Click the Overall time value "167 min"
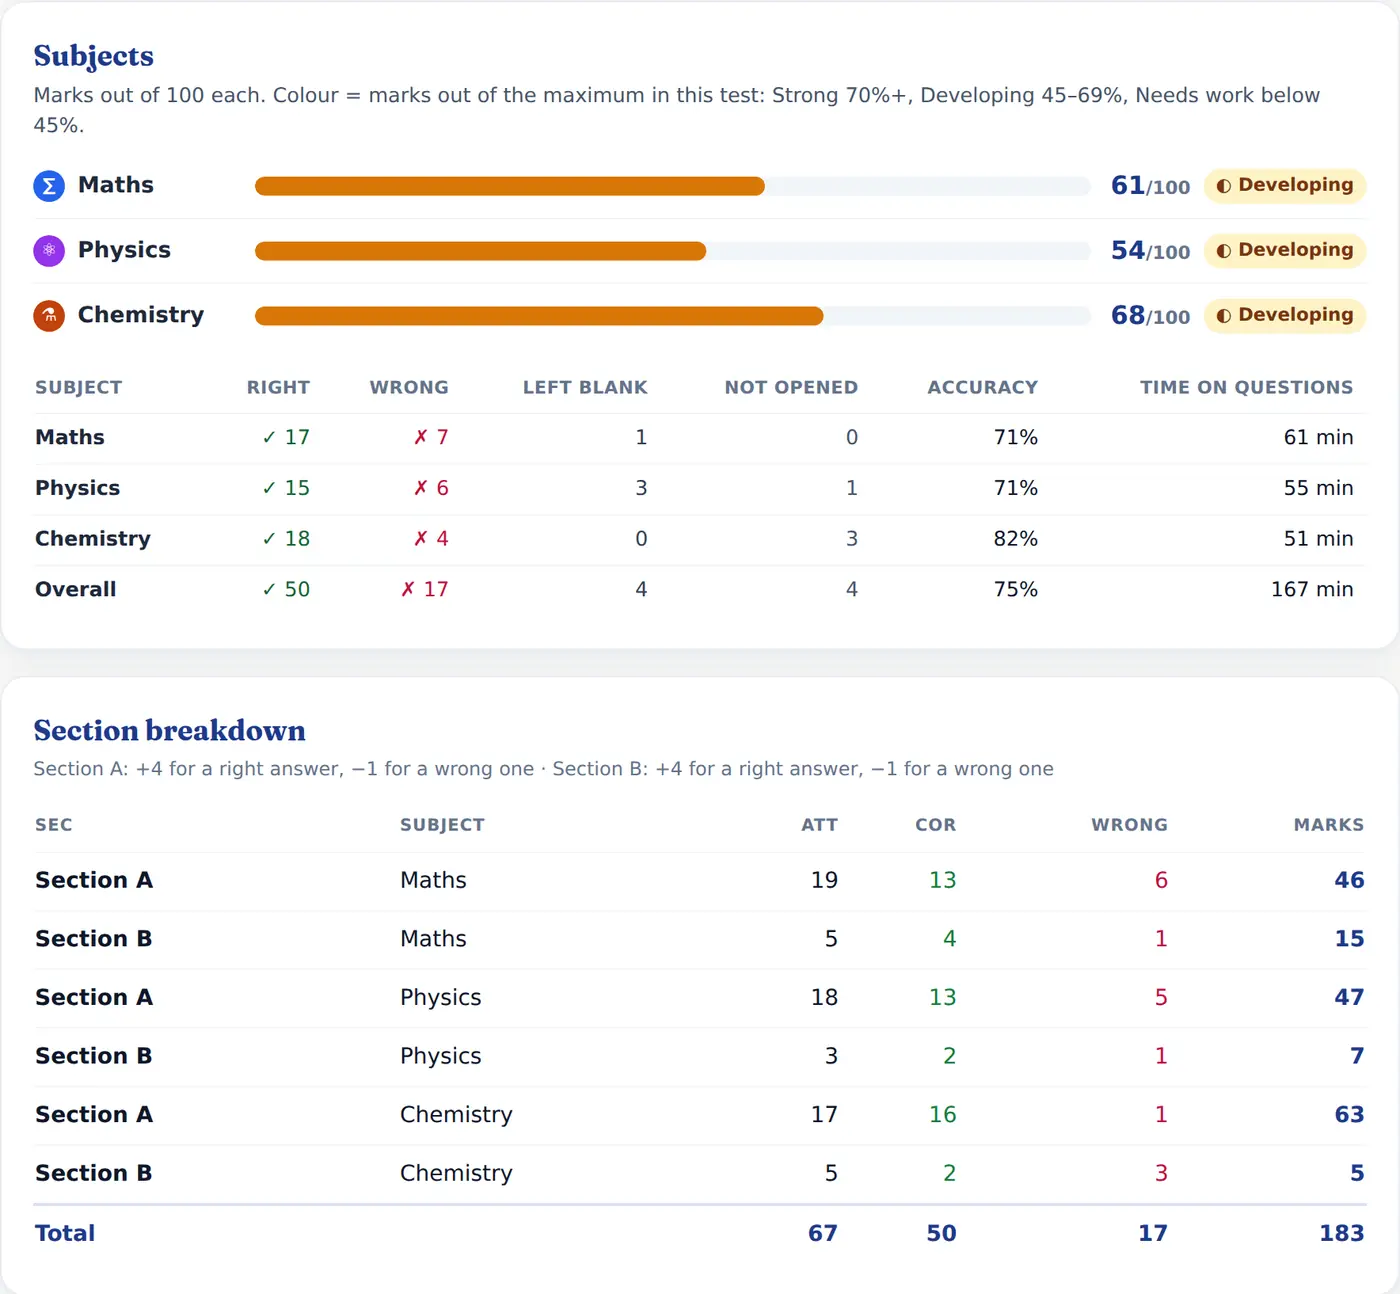 pos(1312,590)
